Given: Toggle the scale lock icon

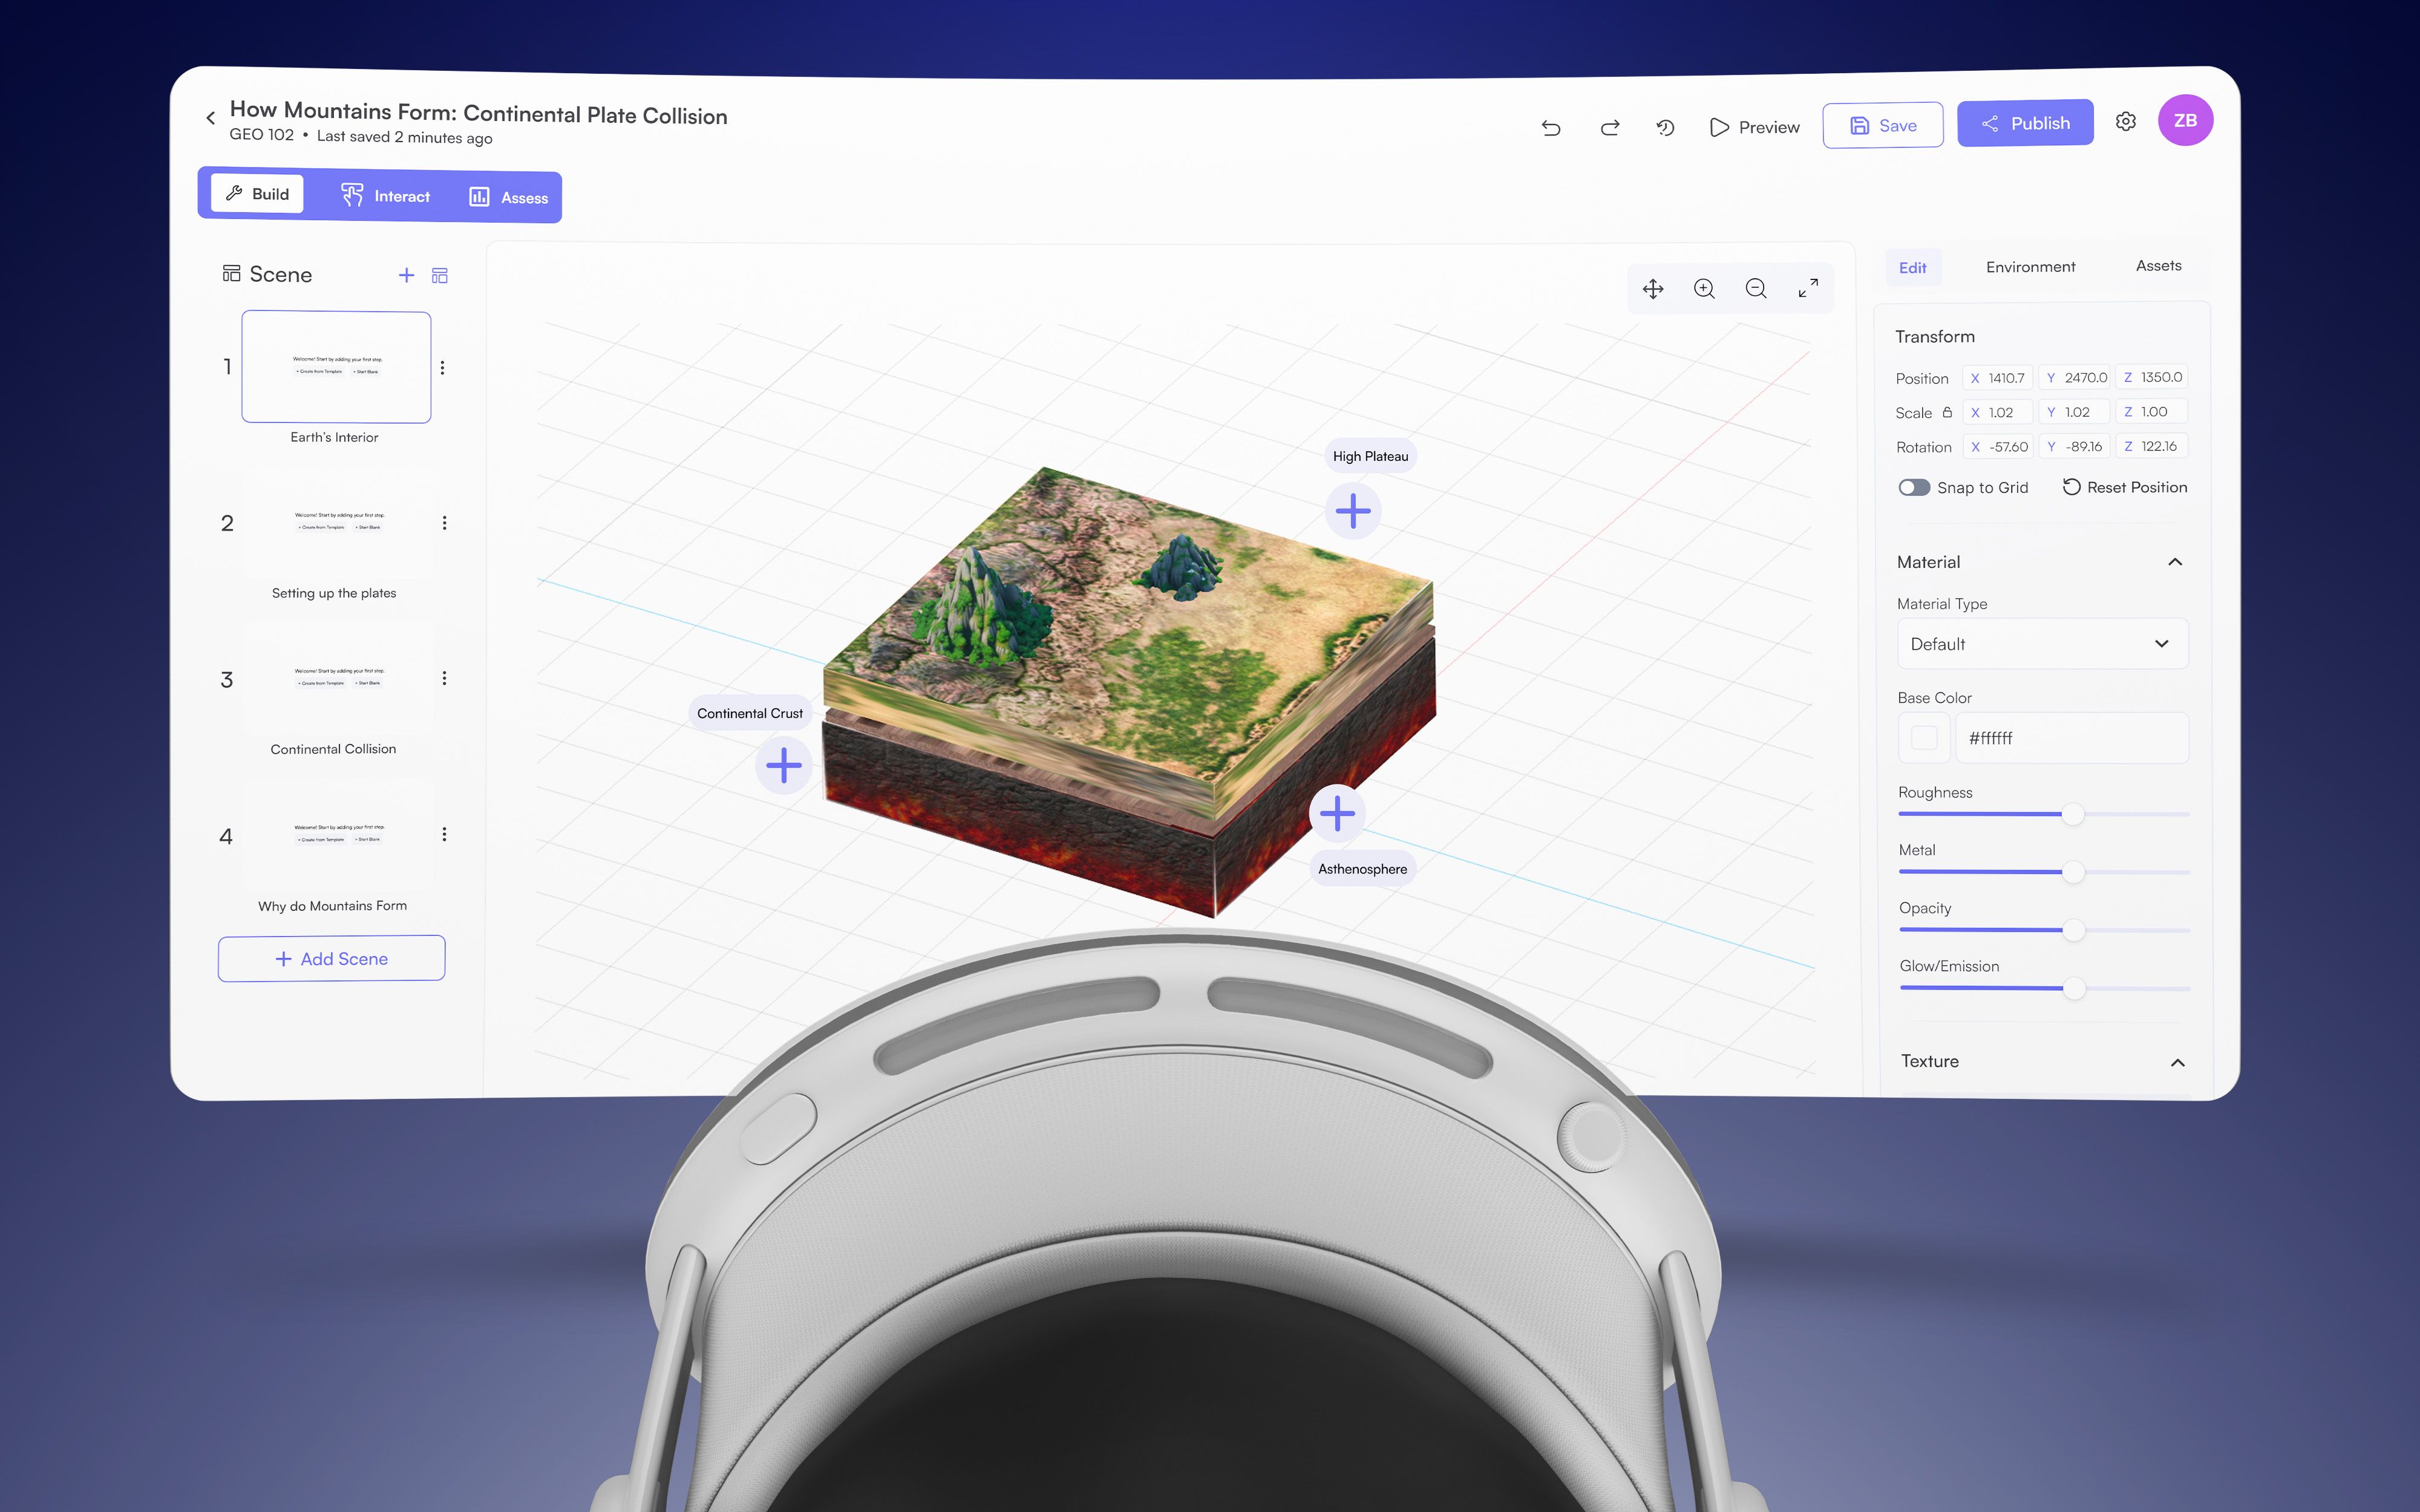Looking at the screenshot, I should pyautogui.click(x=1947, y=412).
